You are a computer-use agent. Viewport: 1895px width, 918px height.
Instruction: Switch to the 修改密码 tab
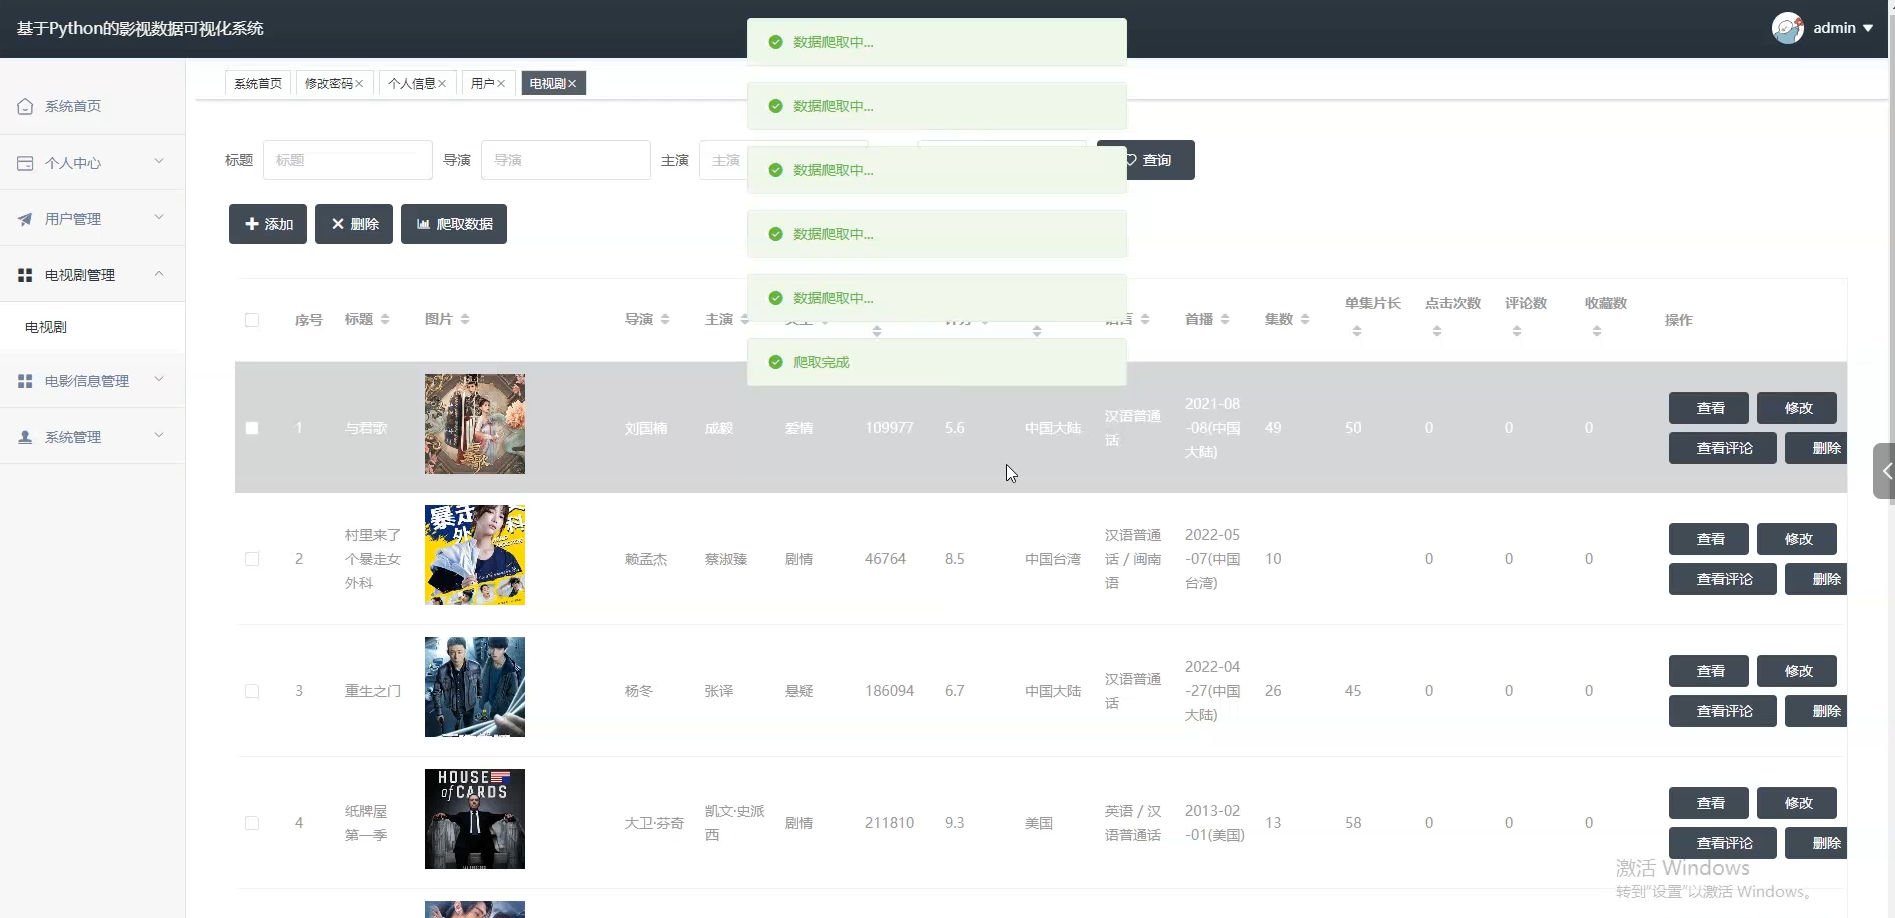(x=329, y=84)
